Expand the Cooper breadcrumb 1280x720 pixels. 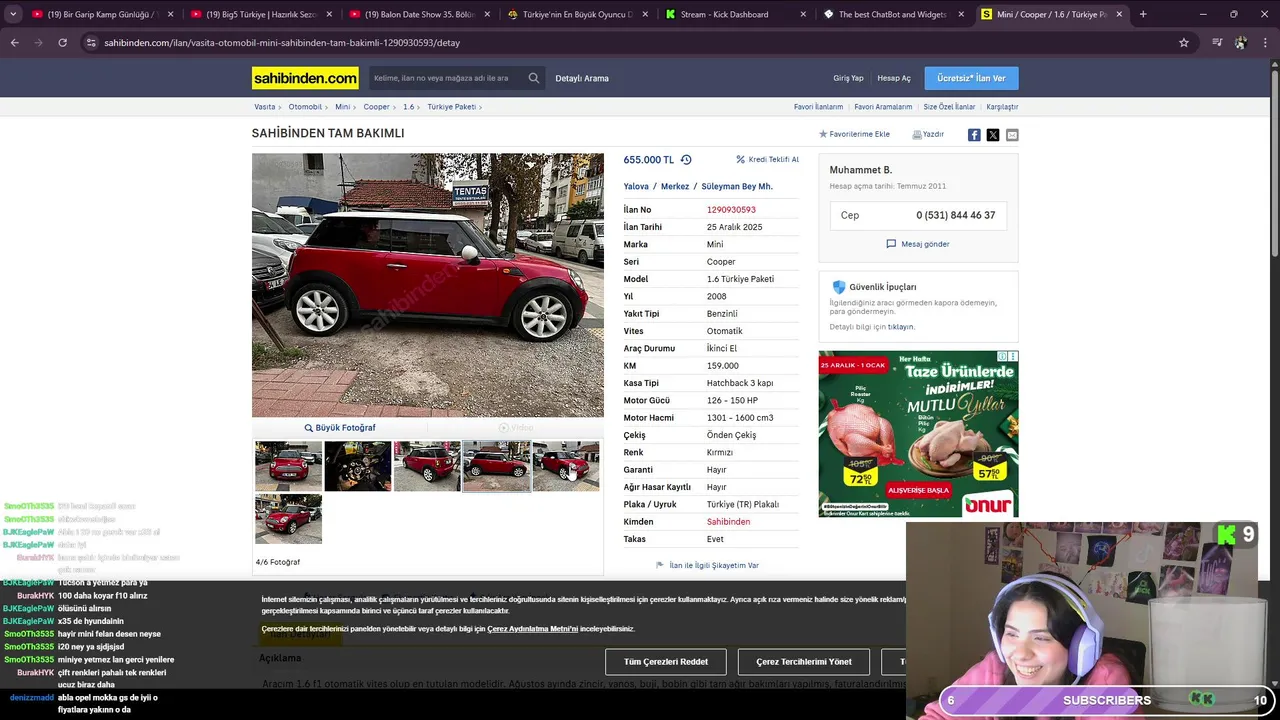[x=379, y=107]
